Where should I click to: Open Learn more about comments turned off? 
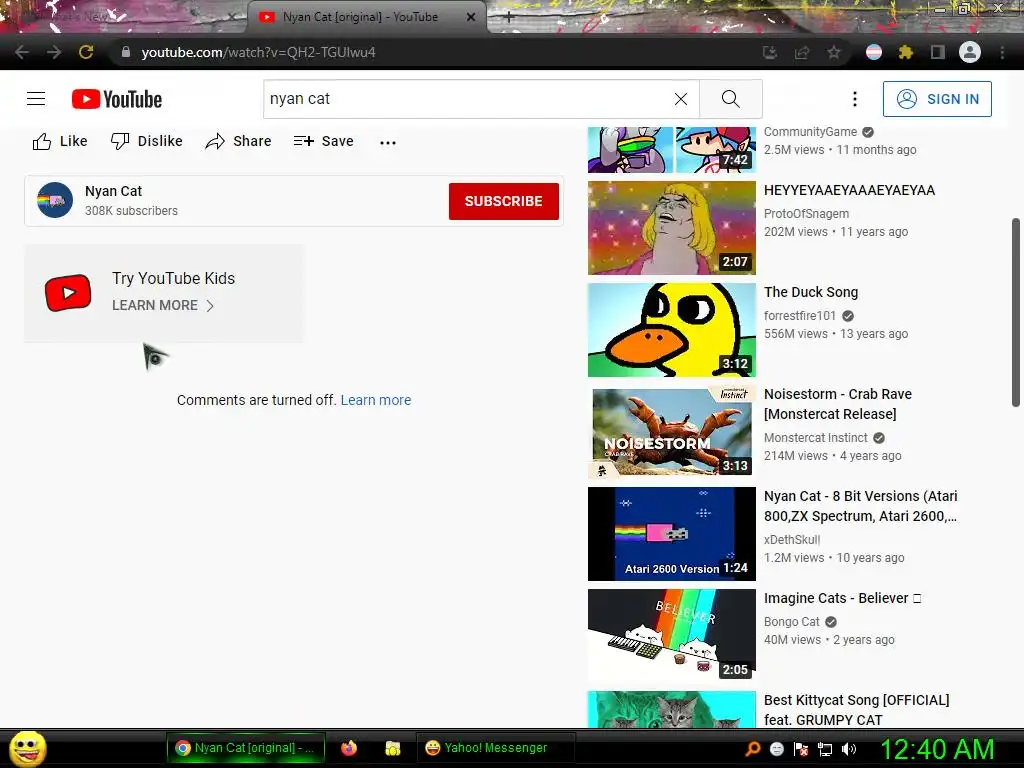pyautogui.click(x=376, y=400)
